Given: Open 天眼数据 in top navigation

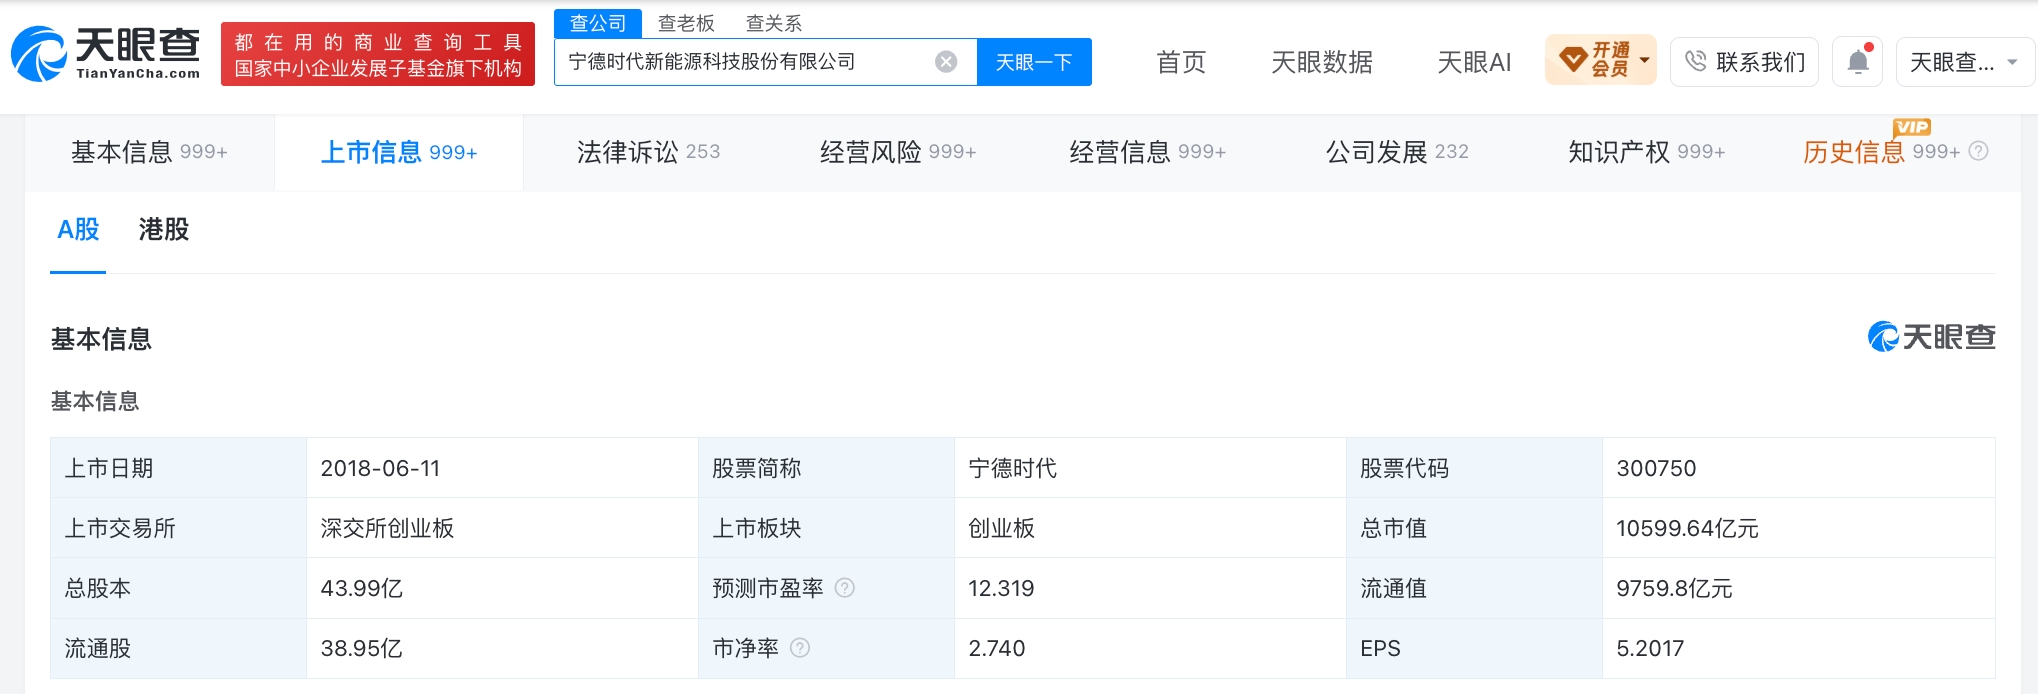Looking at the screenshot, I should 1322,62.
